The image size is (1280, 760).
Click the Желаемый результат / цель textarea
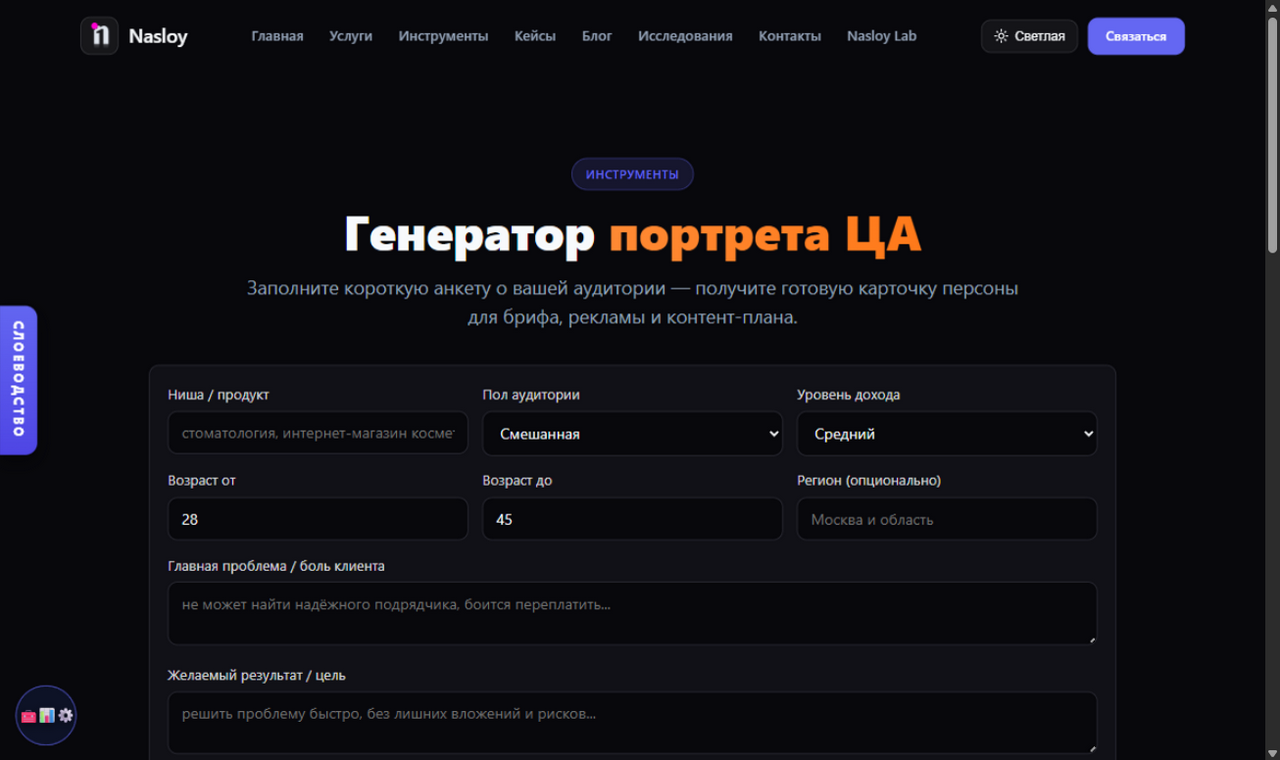coord(632,722)
